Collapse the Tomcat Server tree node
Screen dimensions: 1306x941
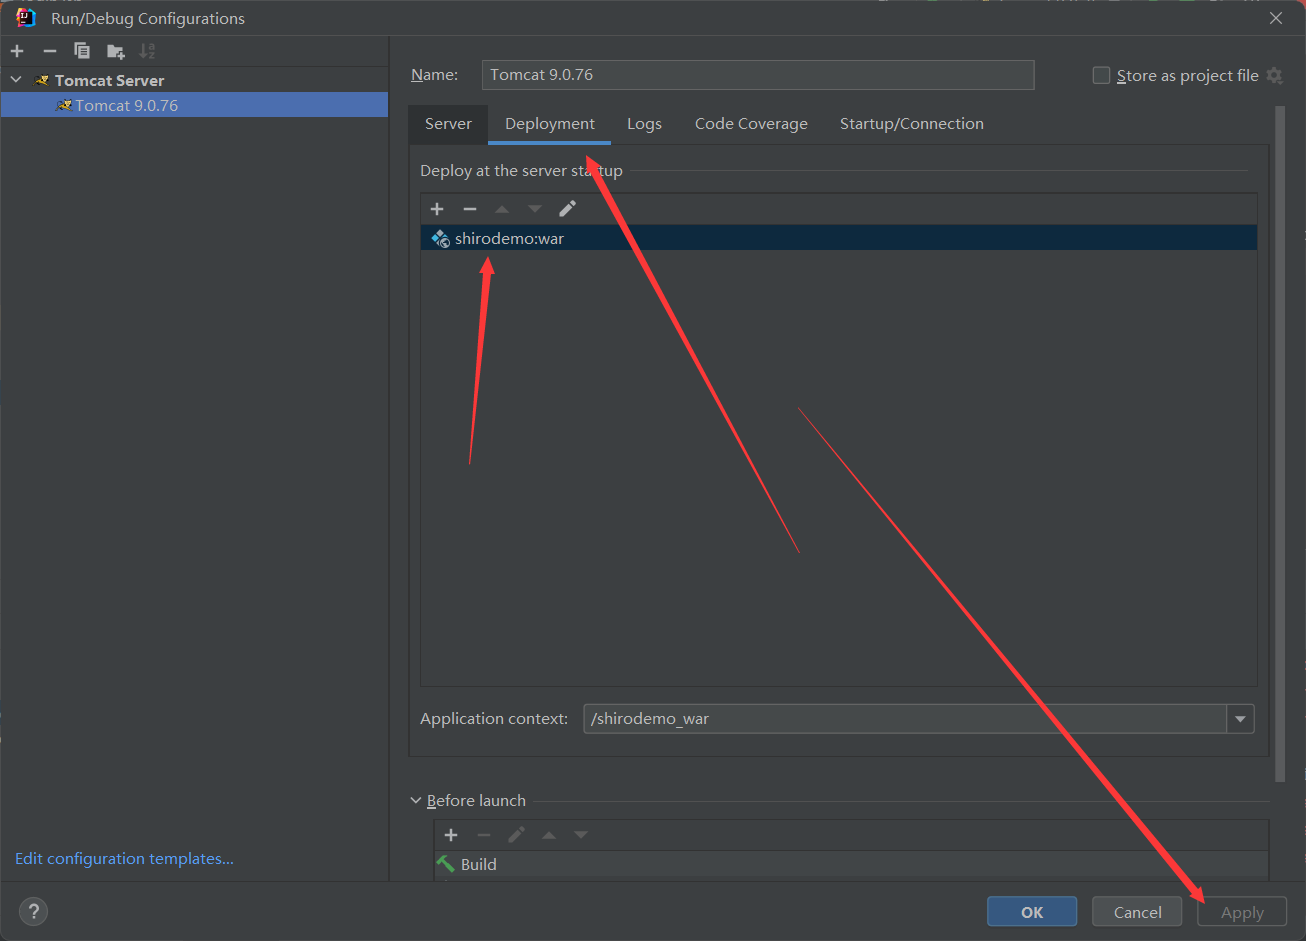(16, 80)
